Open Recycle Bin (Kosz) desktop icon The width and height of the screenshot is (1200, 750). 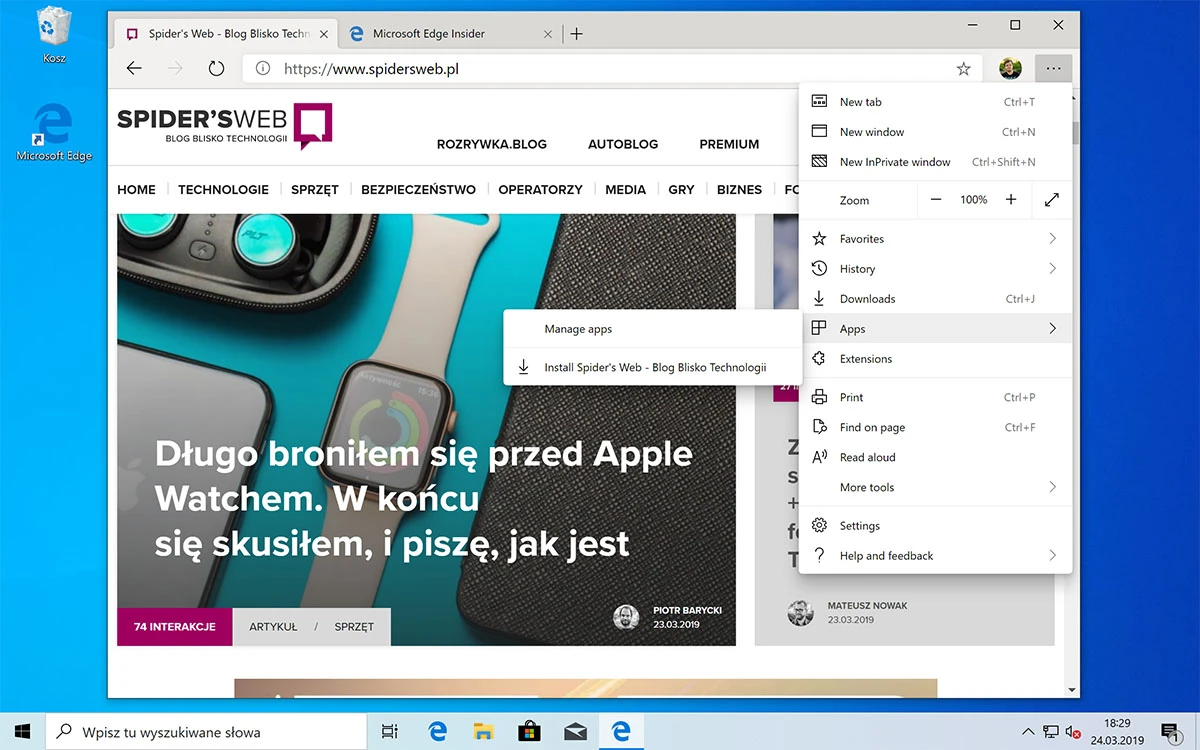54,36
